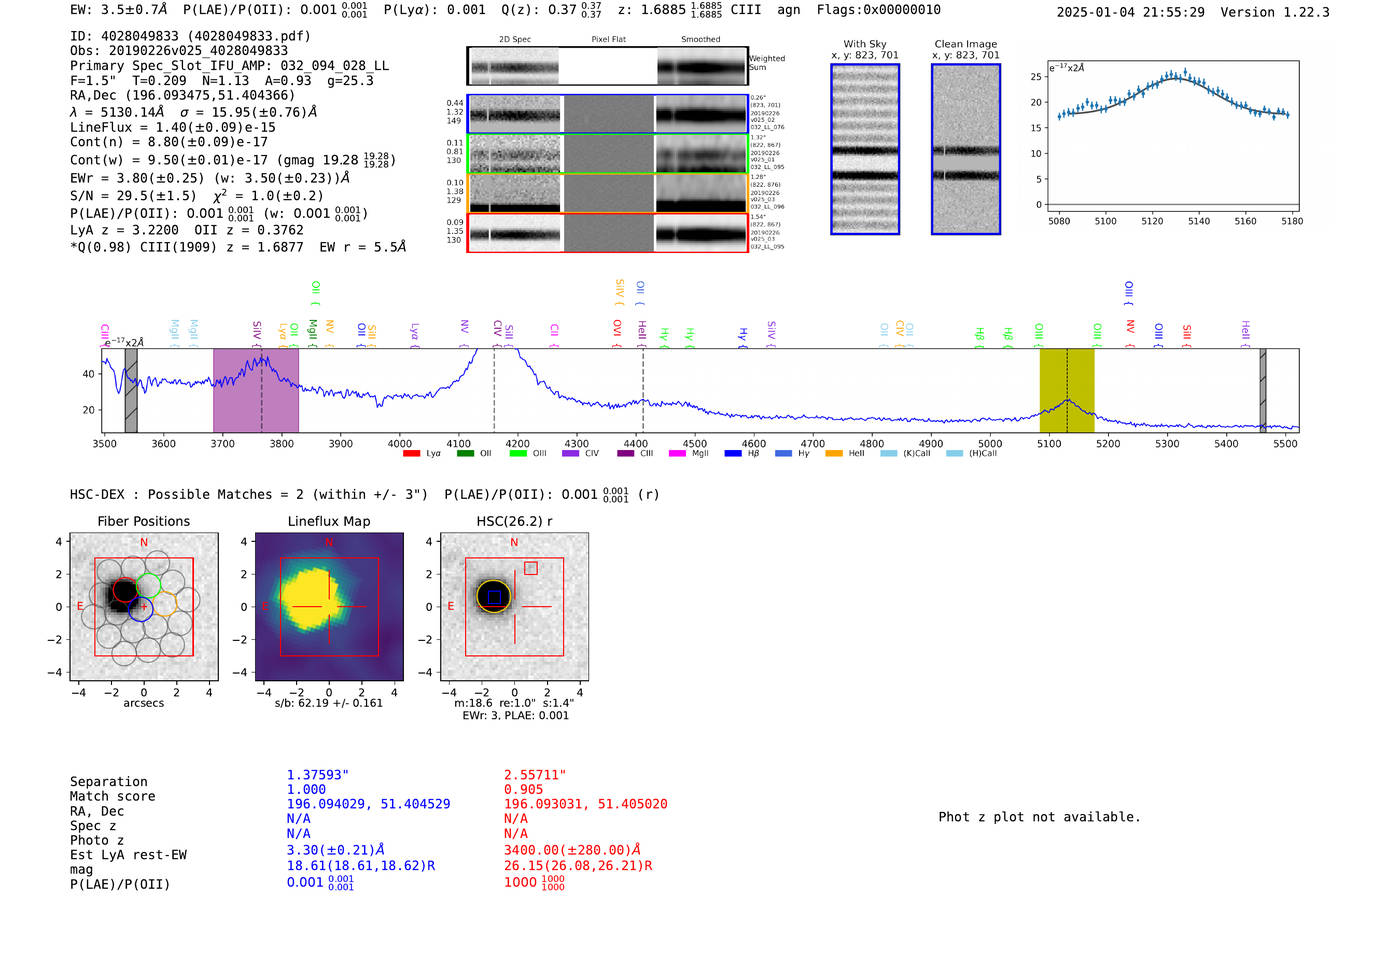Viewport: 1400px width, 953px height.
Task: Click 'Phot z plot not available.' text
Action: click(x=1039, y=817)
